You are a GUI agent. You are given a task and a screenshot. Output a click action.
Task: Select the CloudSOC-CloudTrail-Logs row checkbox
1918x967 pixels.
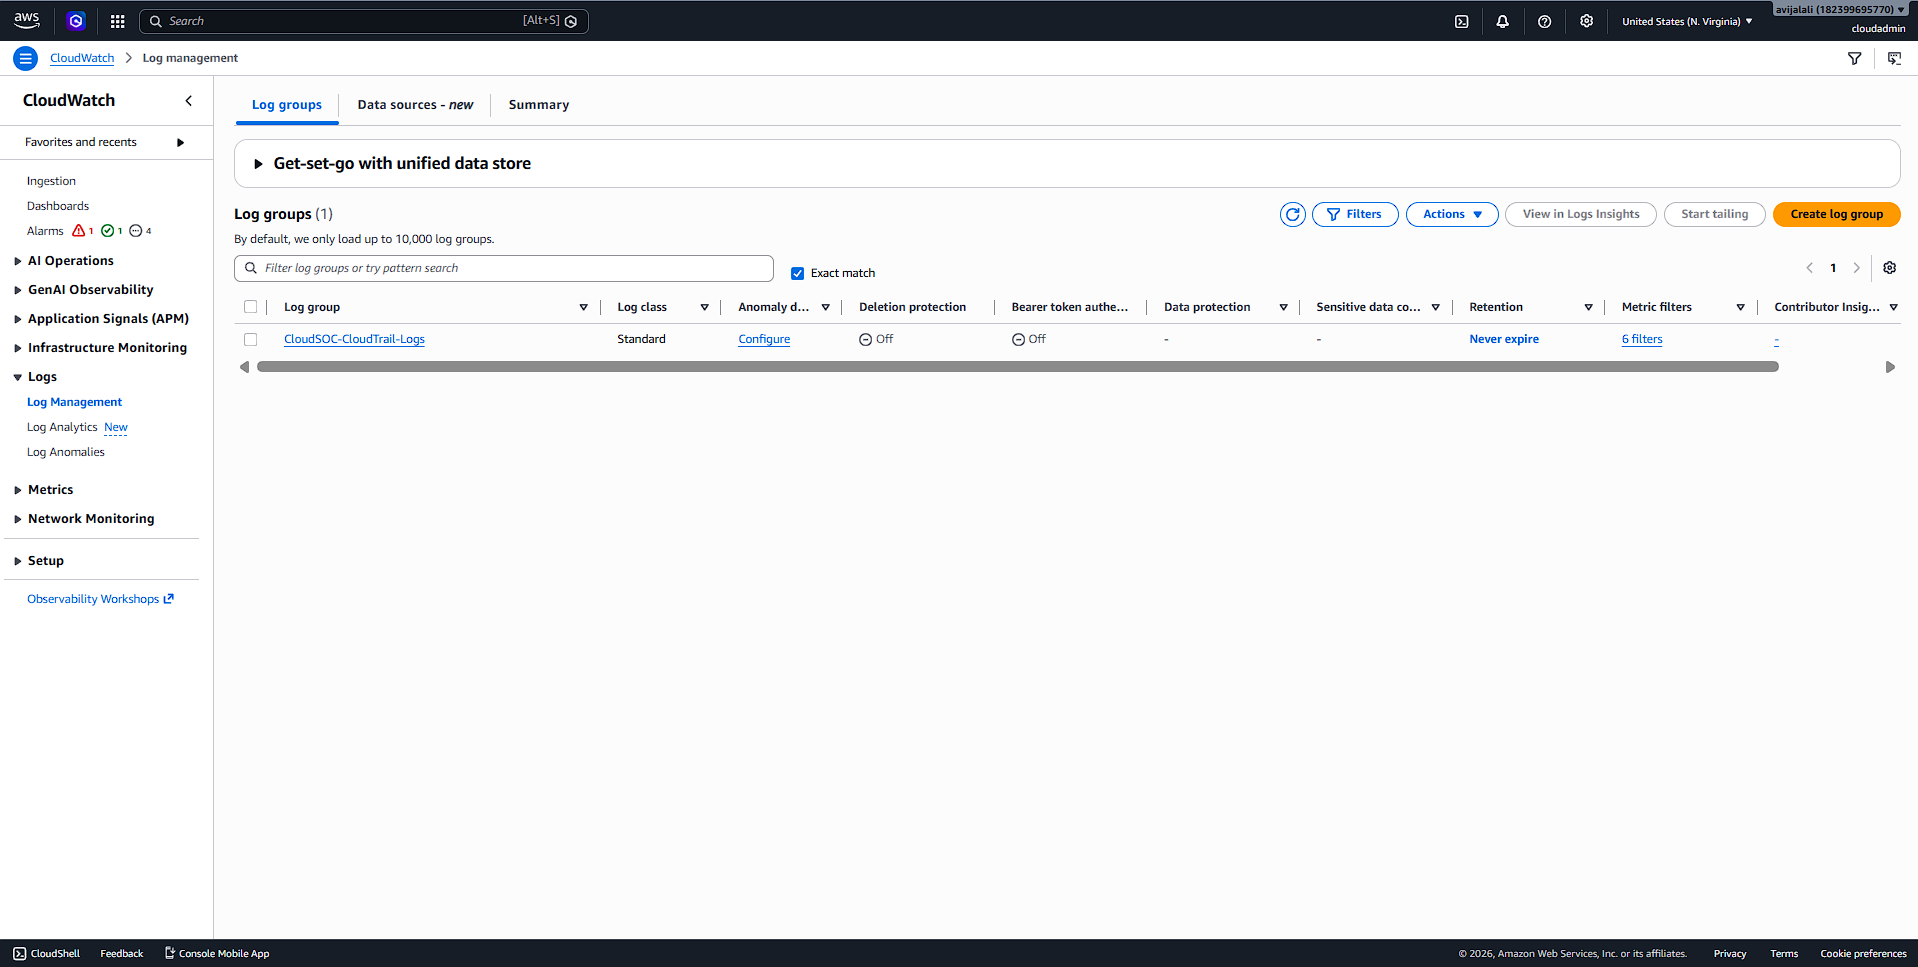point(250,339)
